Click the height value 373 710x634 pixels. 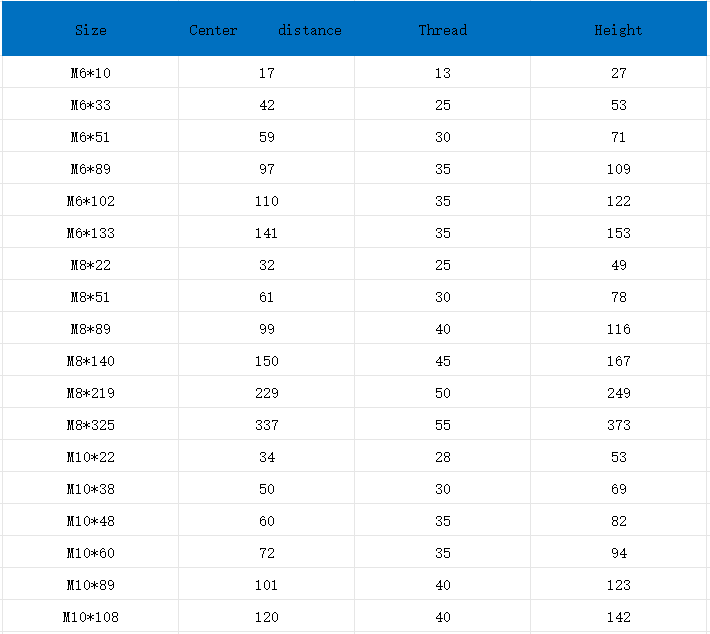(619, 425)
